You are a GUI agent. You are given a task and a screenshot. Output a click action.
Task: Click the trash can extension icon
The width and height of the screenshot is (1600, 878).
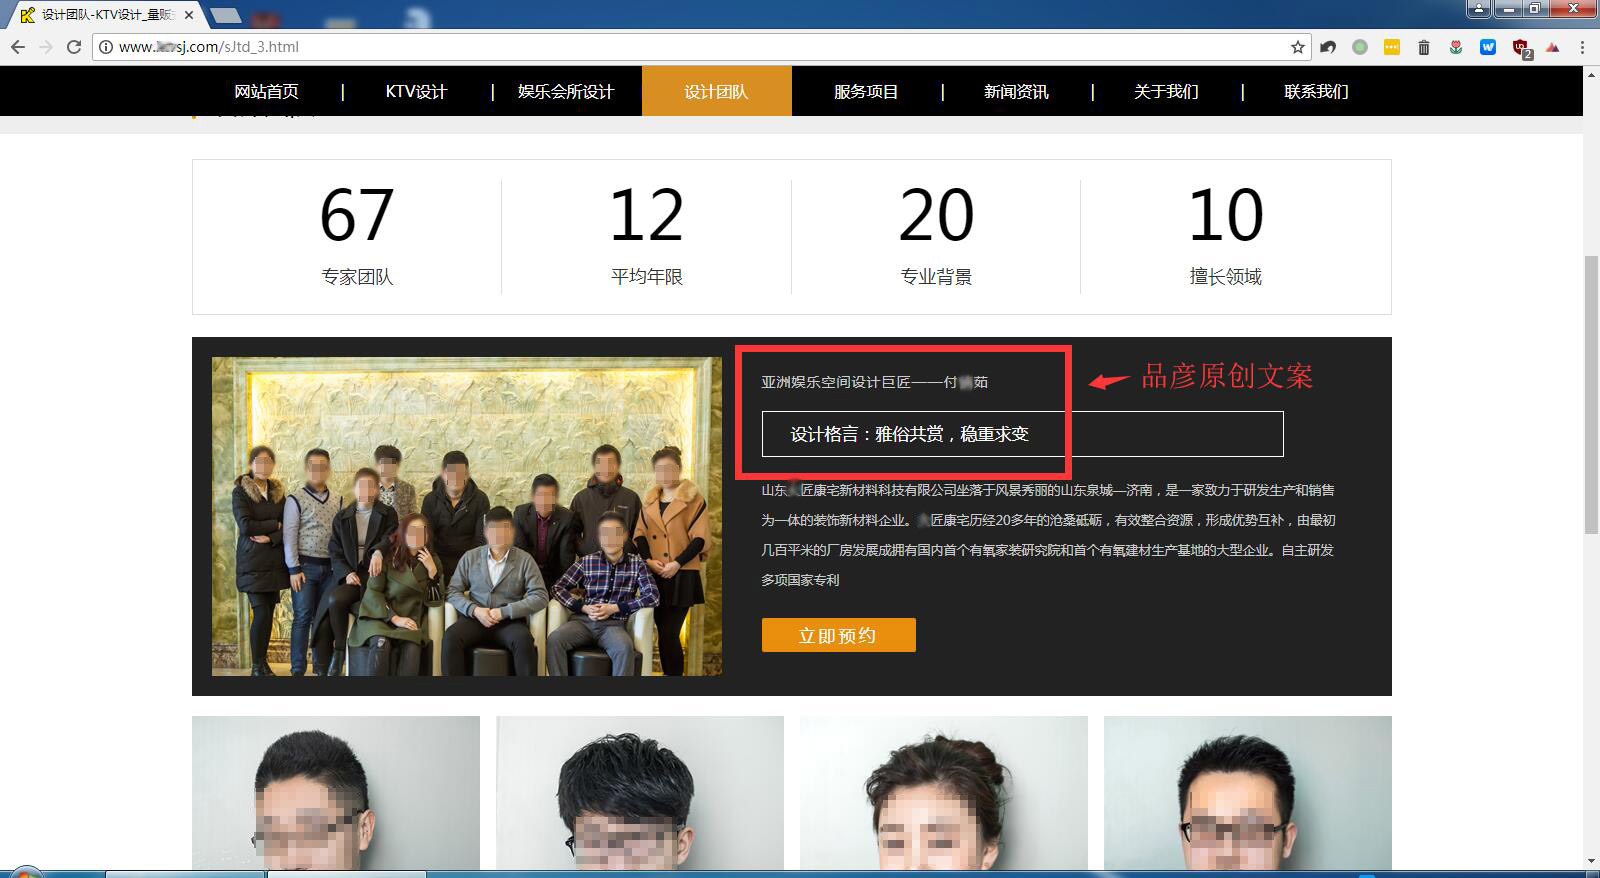pyautogui.click(x=1424, y=47)
